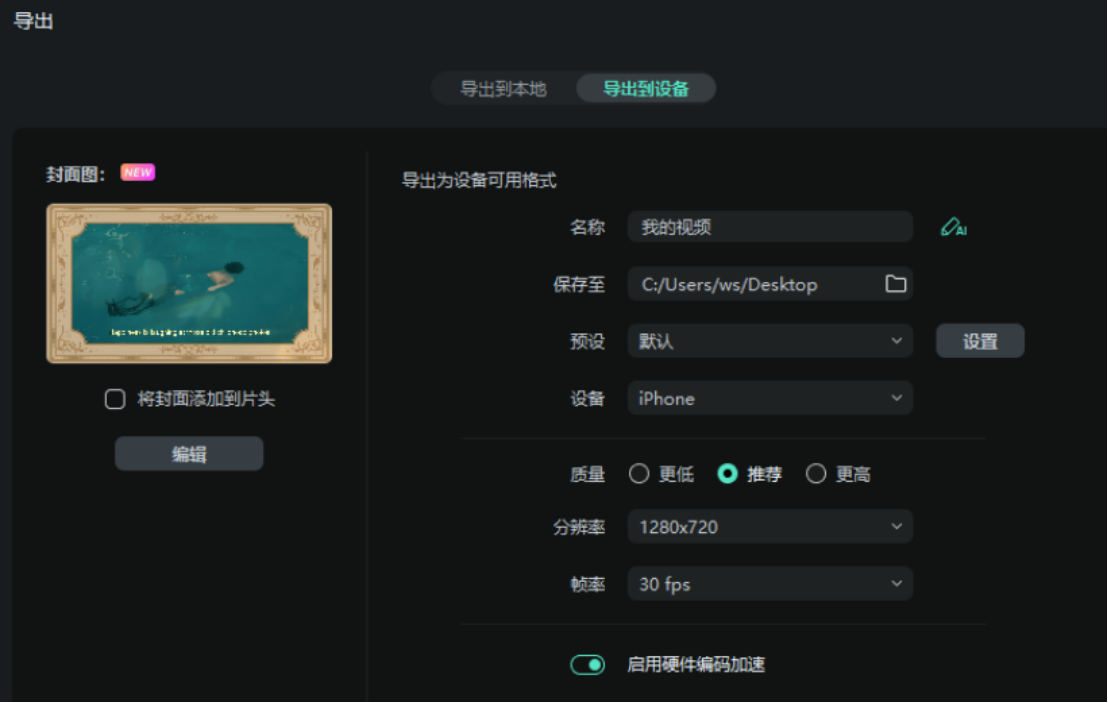
Task: Click the 预设 dropdown chevron
Action: (x=897, y=340)
